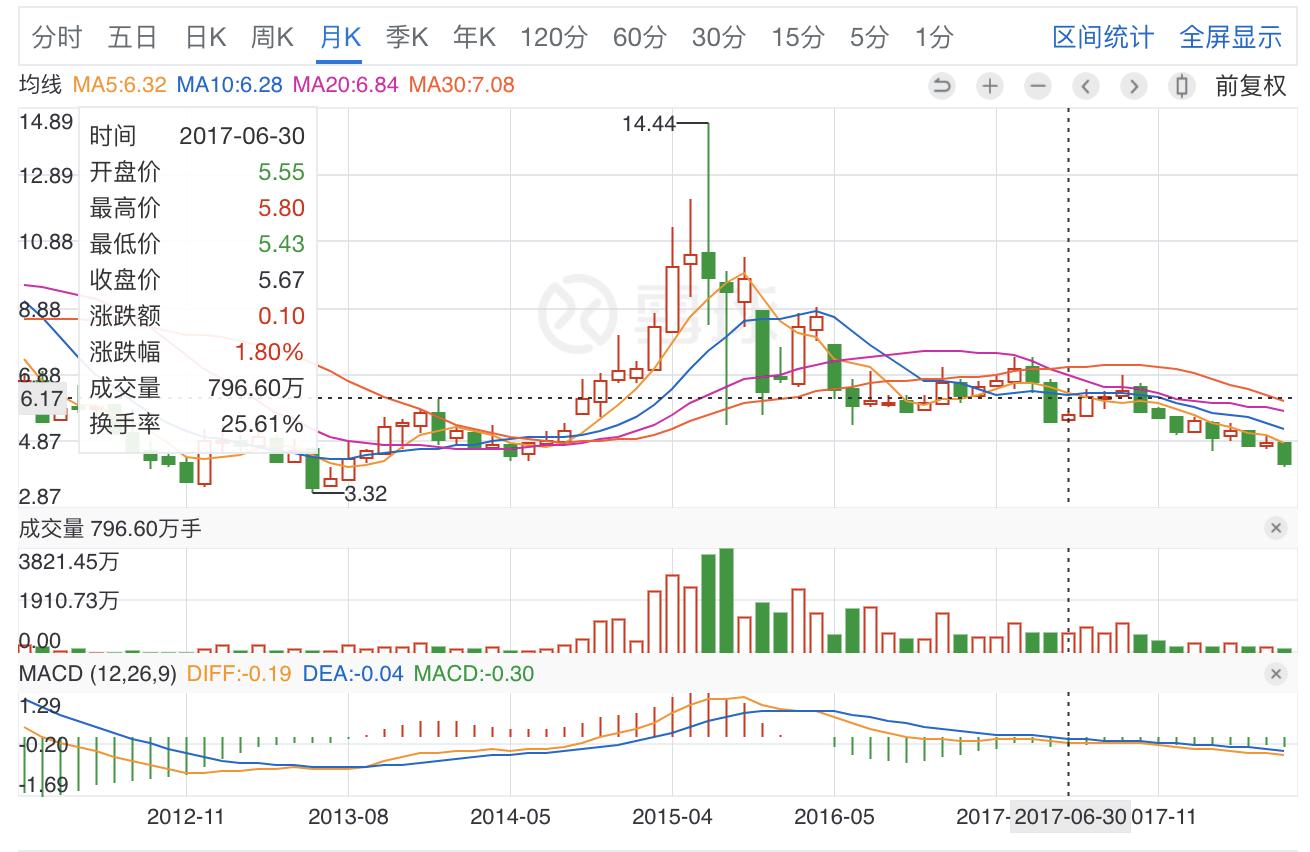
Task: Move chart right with the chevron icon
Action: (x=1133, y=86)
